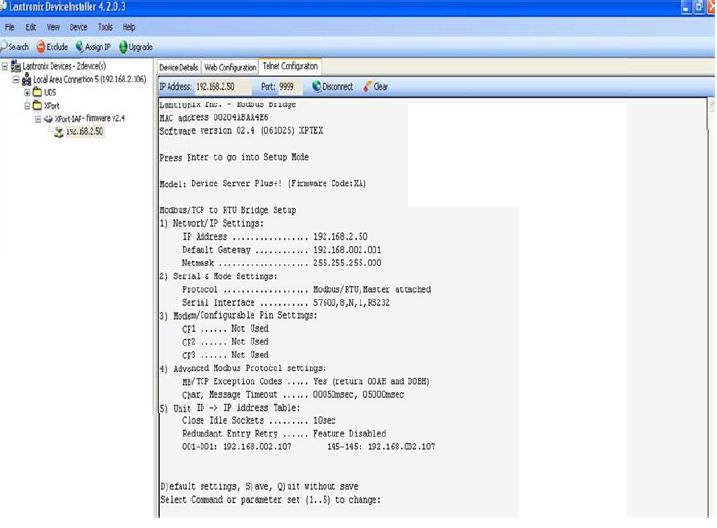Select the Local Area Connection network icon
Viewport: 717px width, 528px height.
(27, 79)
